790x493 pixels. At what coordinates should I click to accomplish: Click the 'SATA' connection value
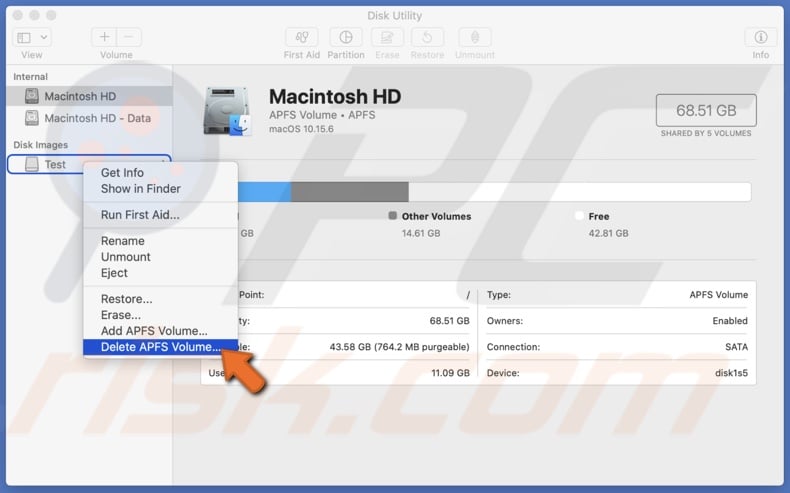736,347
